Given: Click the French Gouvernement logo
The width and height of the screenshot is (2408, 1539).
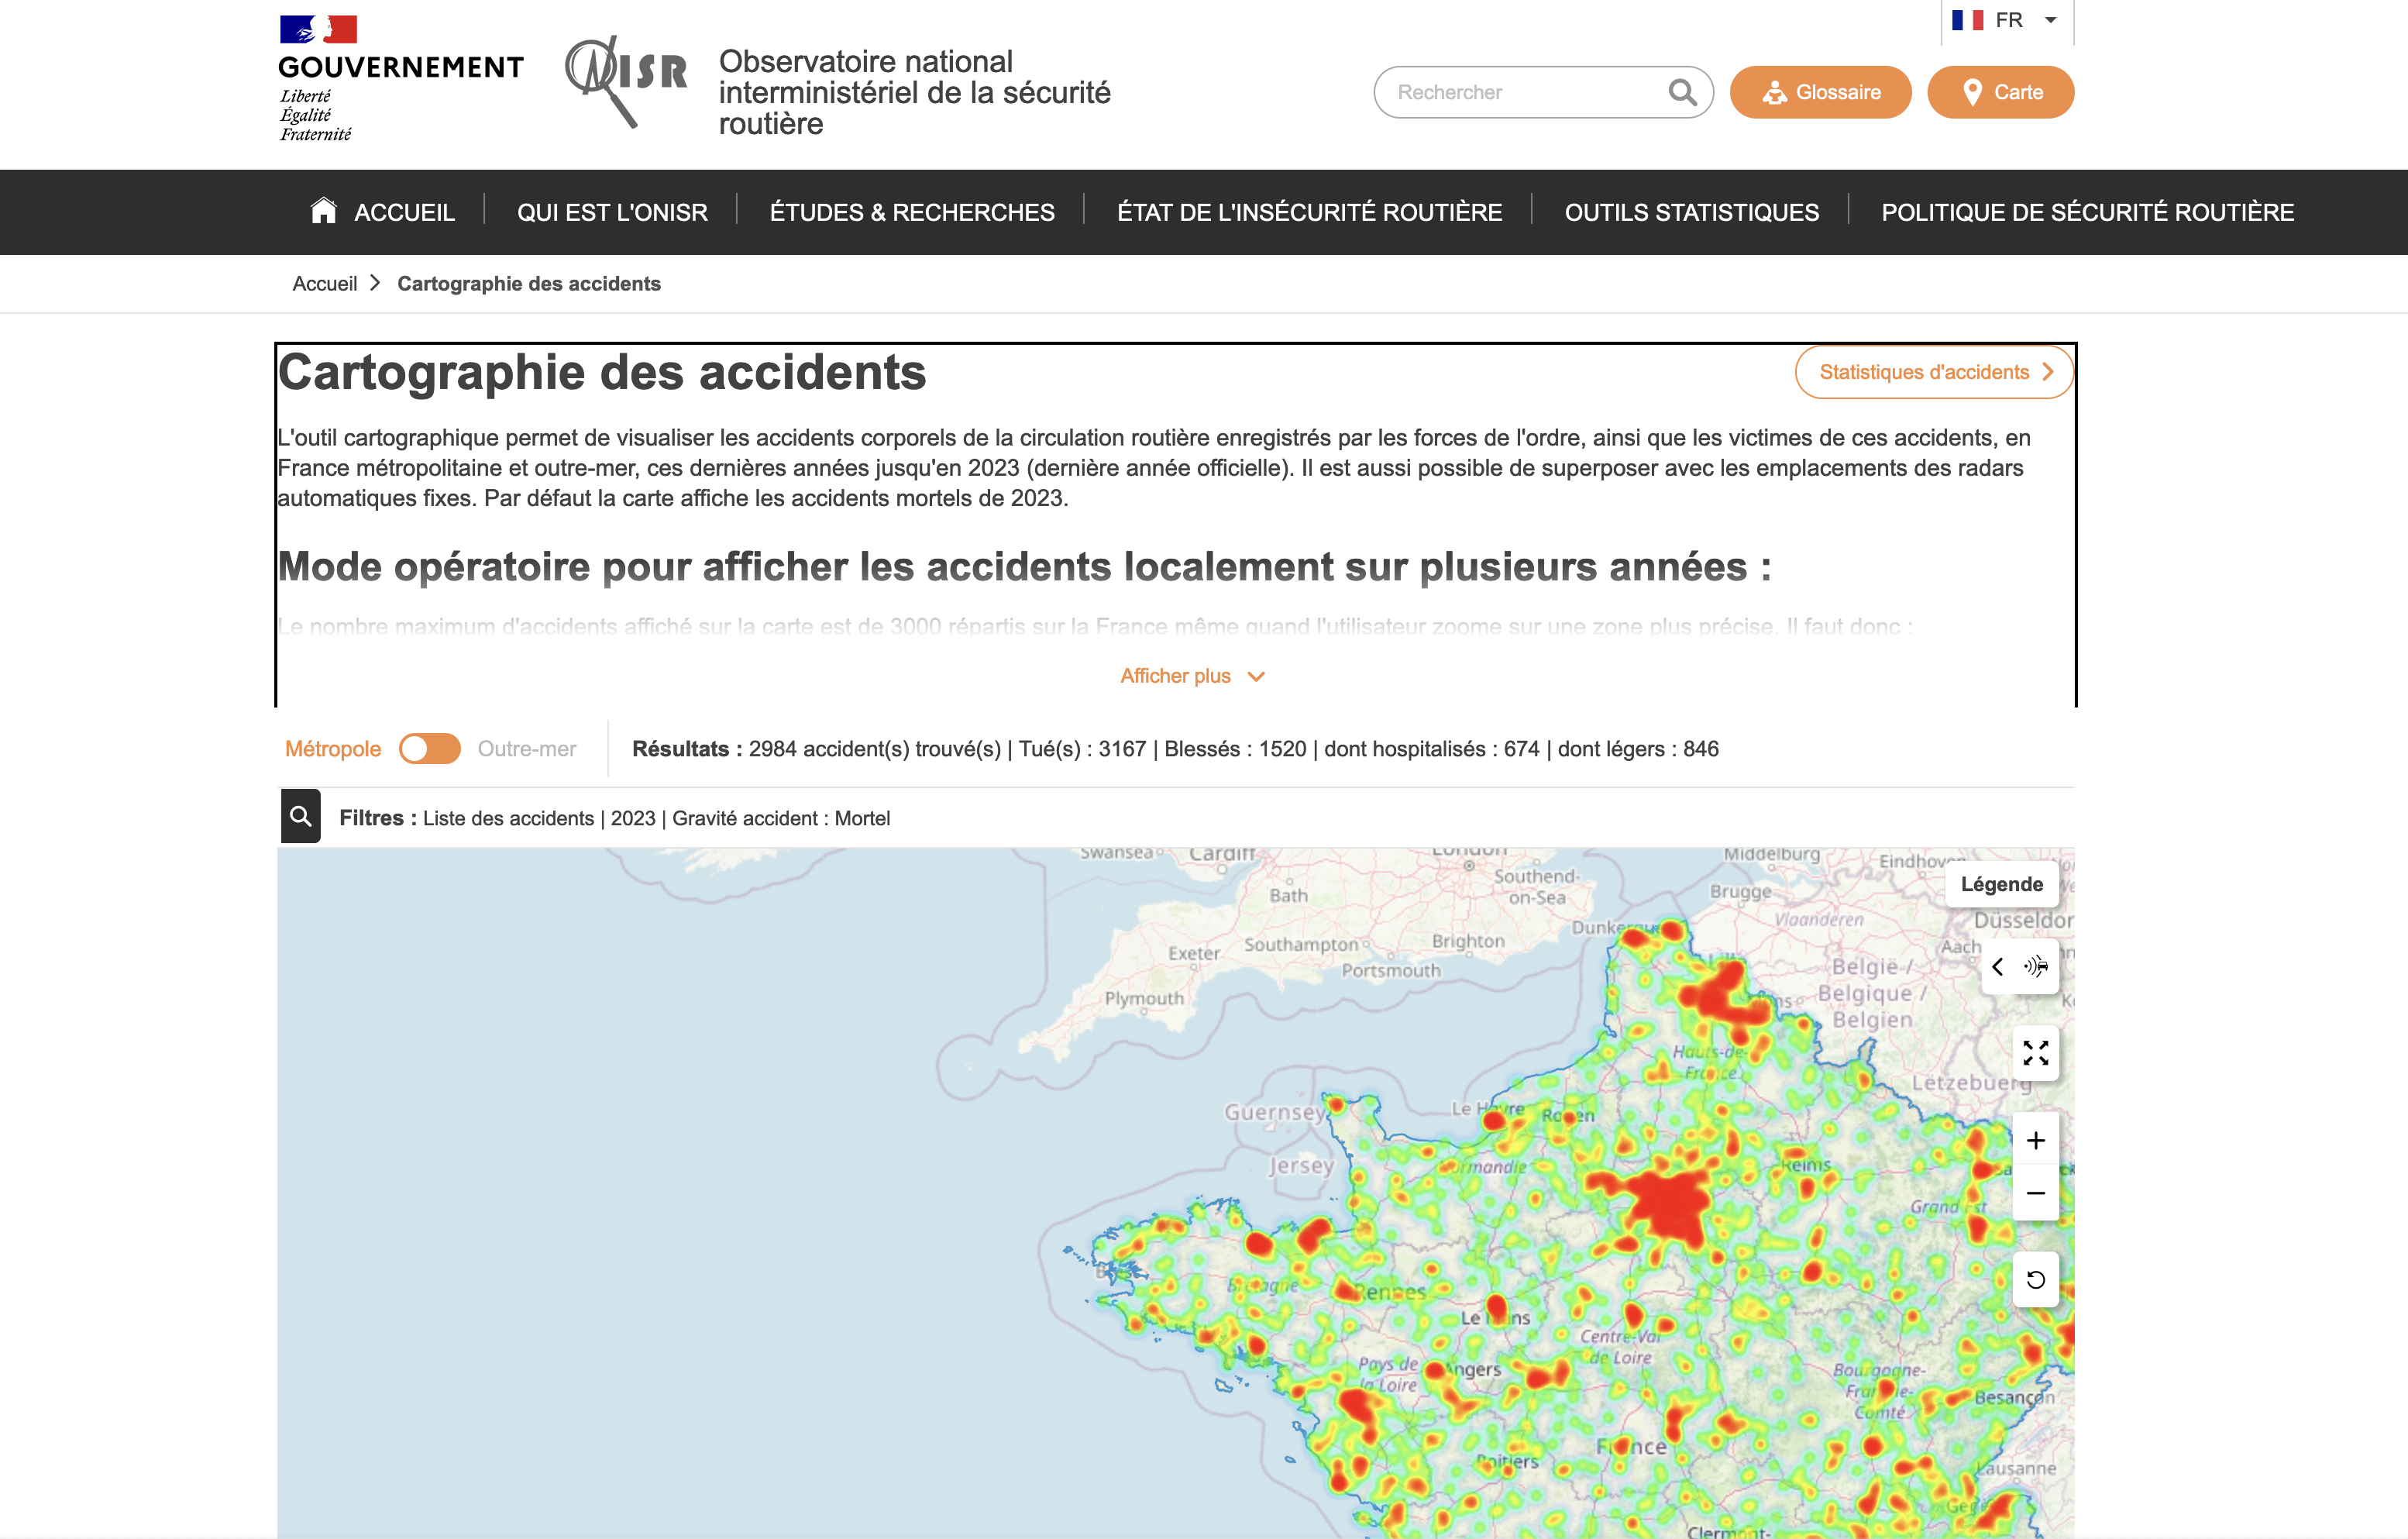Looking at the screenshot, I should pos(400,78).
